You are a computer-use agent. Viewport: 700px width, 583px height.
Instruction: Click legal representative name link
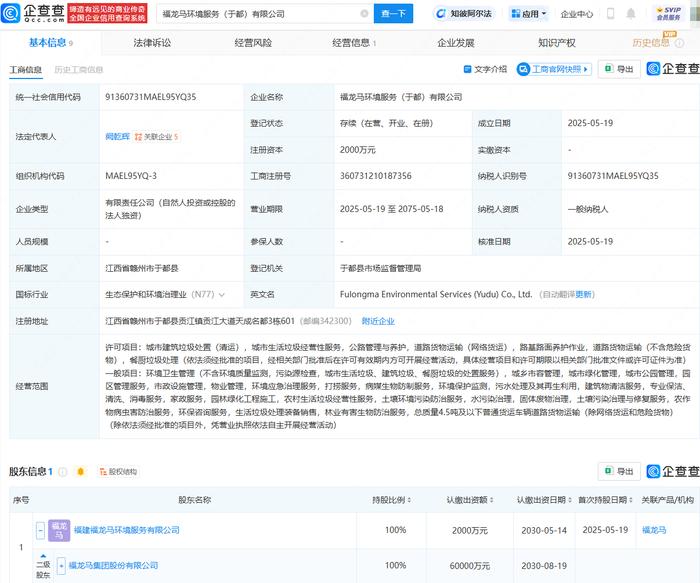pyautogui.click(x=117, y=137)
